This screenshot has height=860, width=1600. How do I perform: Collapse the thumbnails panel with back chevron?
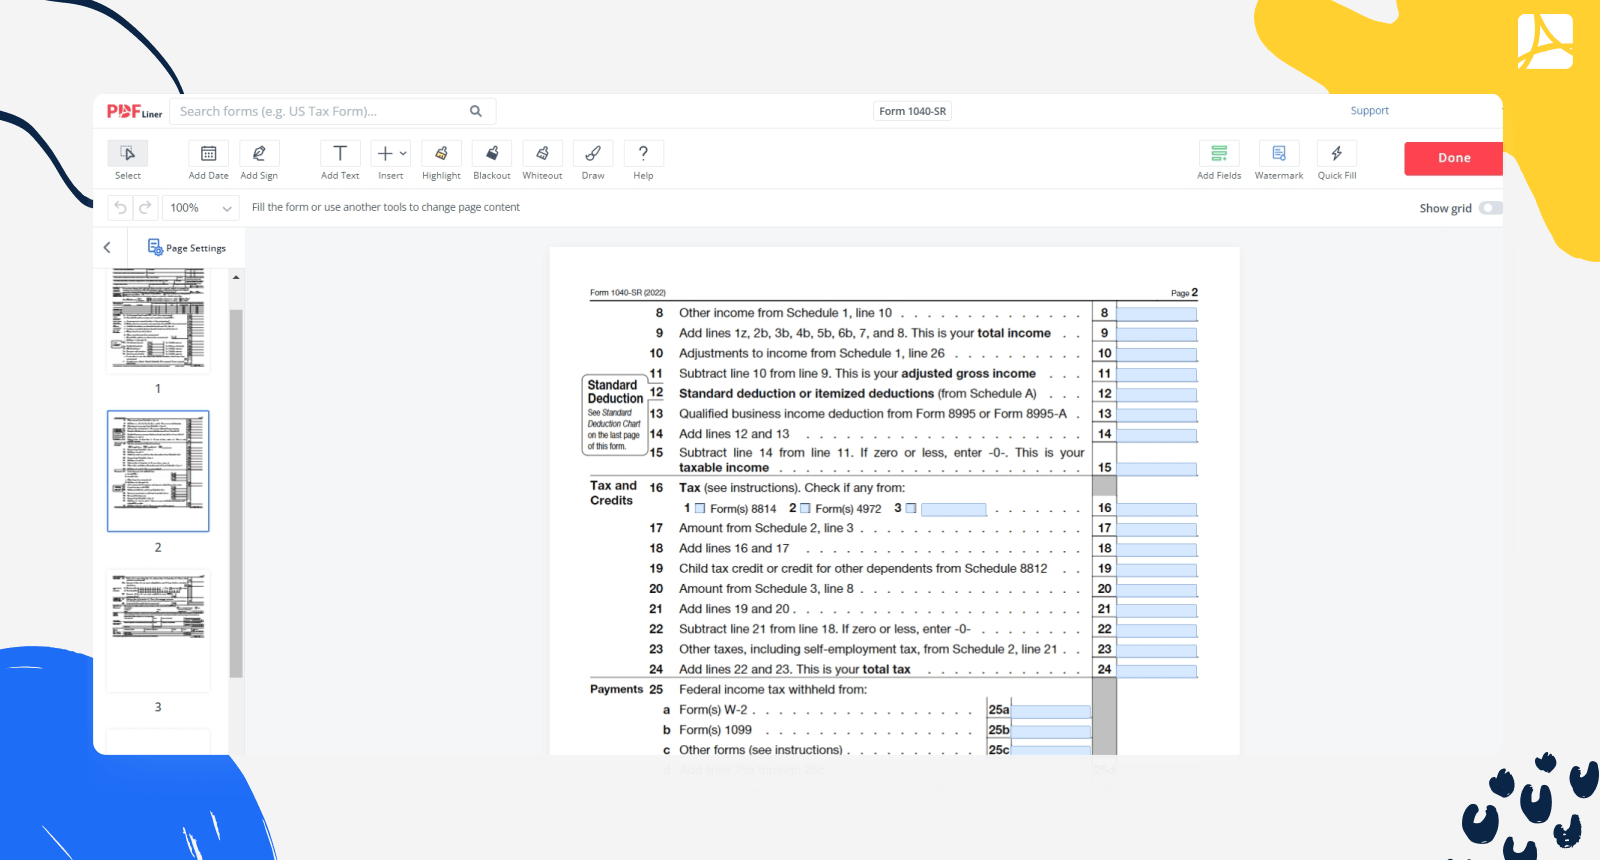tap(107, 247)
